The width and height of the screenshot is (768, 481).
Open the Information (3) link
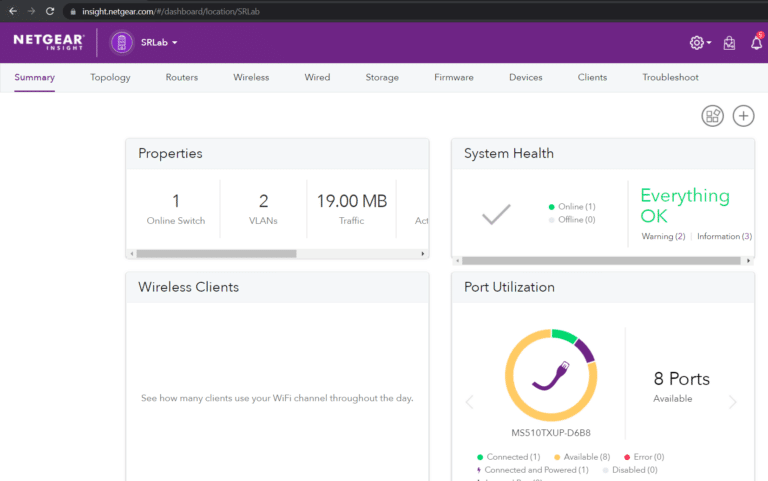click(x=724, y=237)
